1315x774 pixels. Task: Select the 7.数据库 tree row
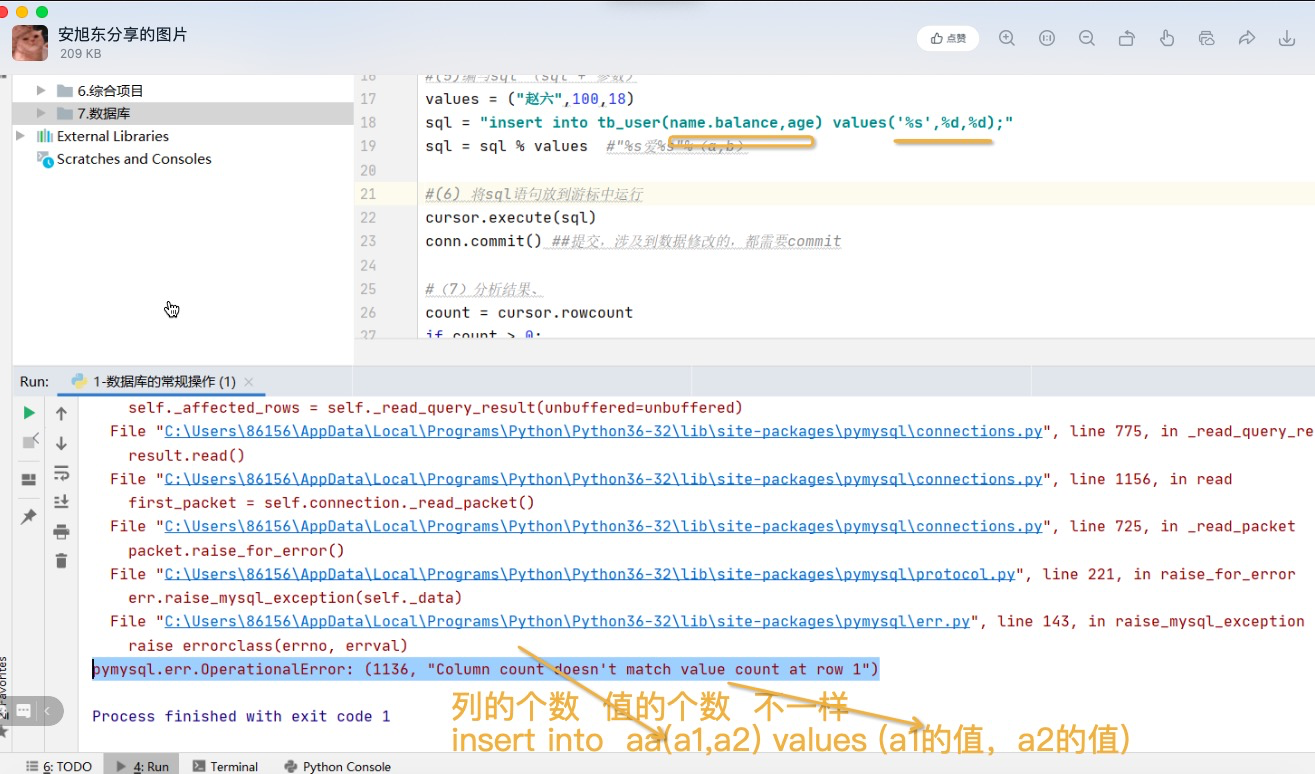183,114
